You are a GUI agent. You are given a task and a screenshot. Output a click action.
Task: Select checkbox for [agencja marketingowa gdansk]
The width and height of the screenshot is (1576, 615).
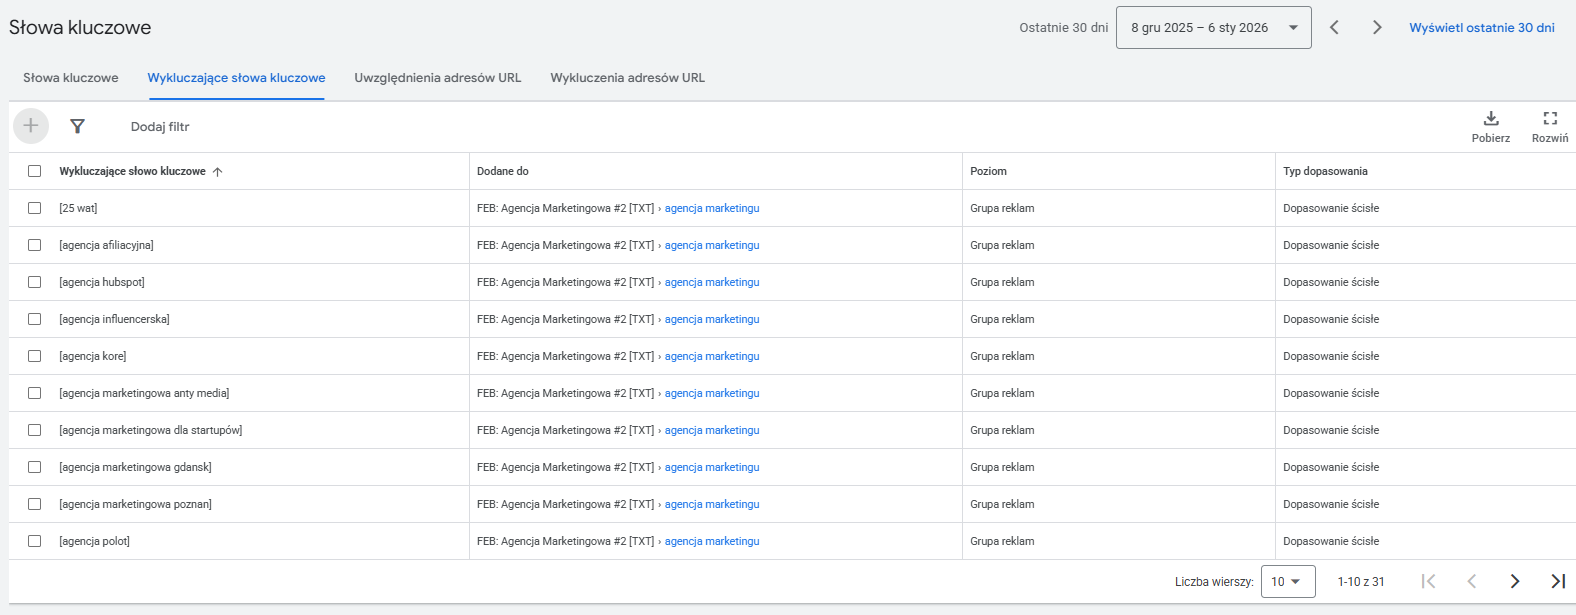35,467
